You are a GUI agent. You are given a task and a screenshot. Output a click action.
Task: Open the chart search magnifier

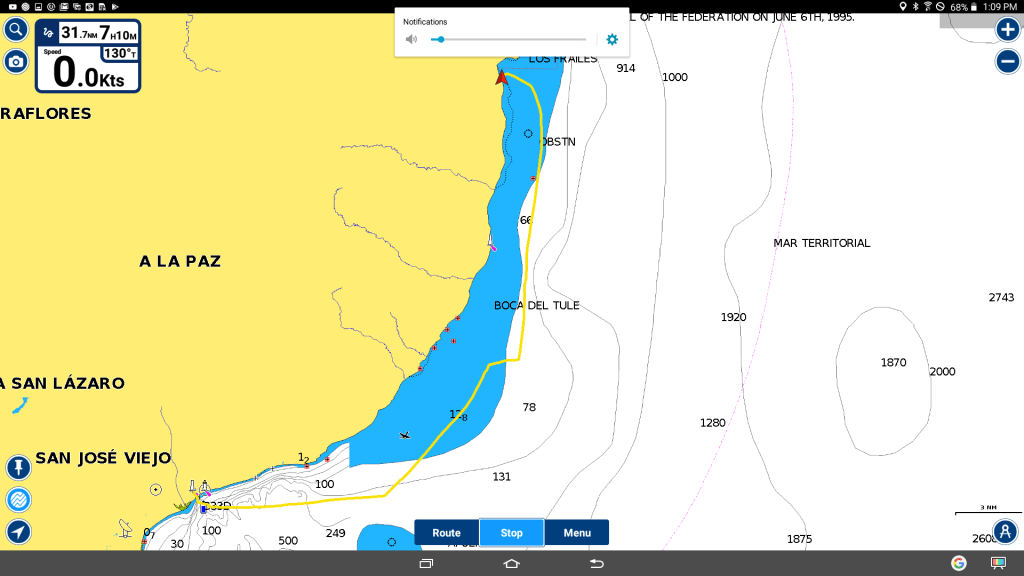point(16,30)
